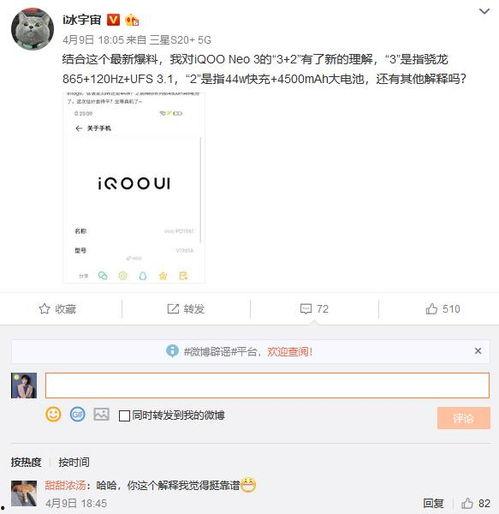The width and height of the screenshot is (499, 514).
Task: Favorite the post with 收藏 star
Action: [x=57, y=309]
